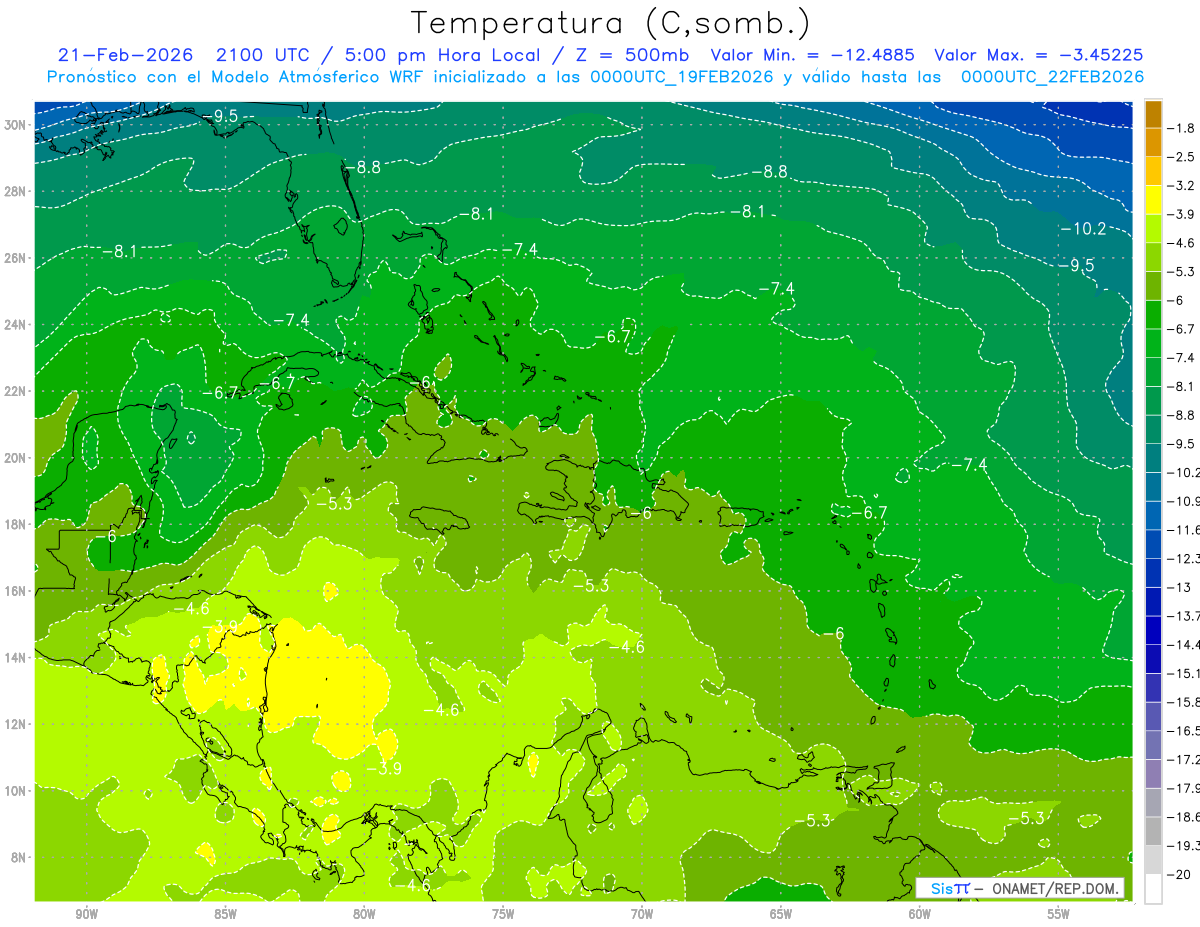The width and height of the screenshot is (1200, 927).
Task: Click the '30N' latitude axis label
Action: point(17,125)
